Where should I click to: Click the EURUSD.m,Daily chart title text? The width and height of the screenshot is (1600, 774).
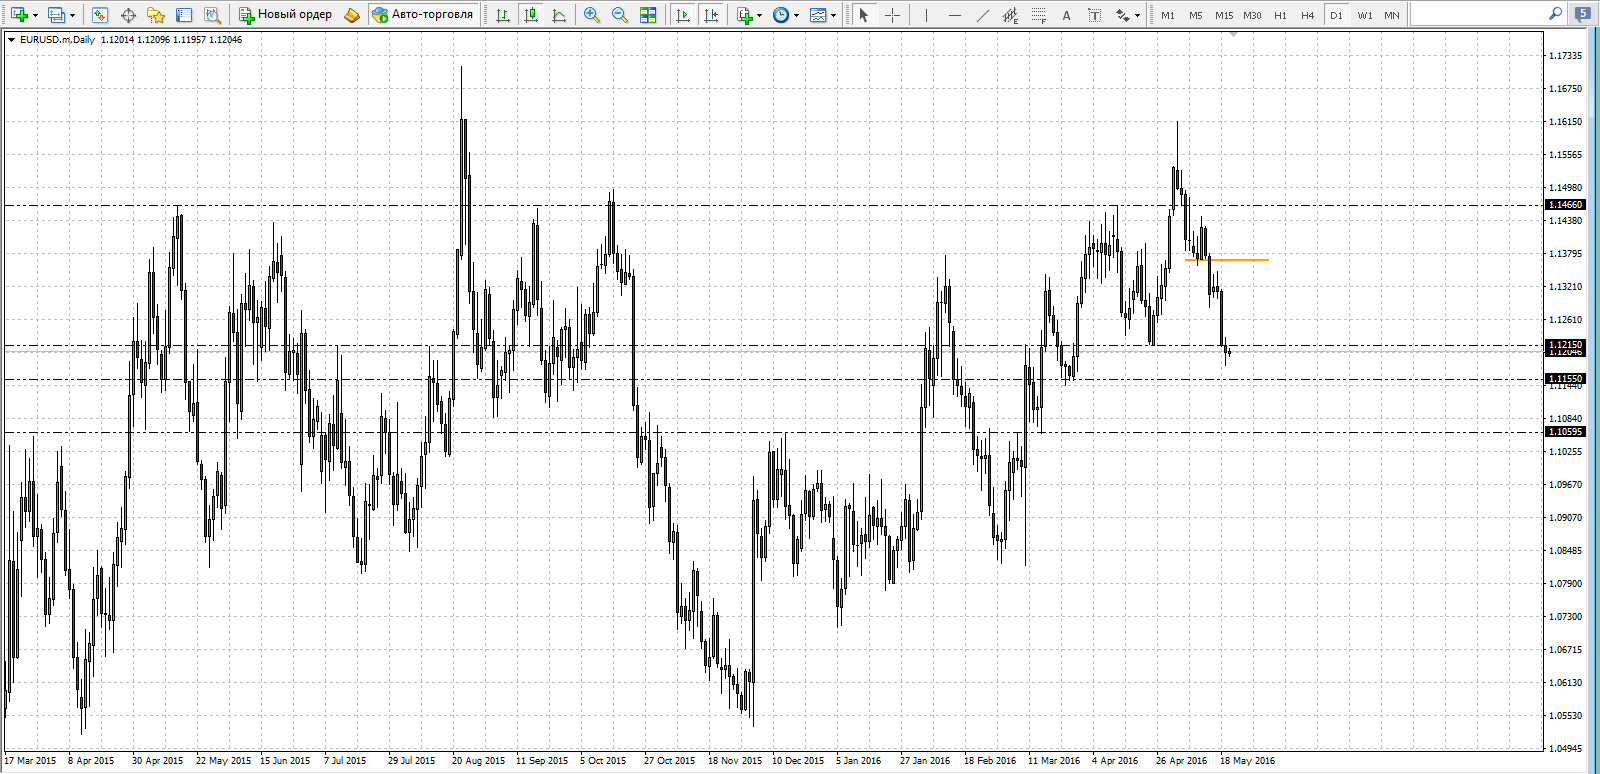tap(57, 40)
